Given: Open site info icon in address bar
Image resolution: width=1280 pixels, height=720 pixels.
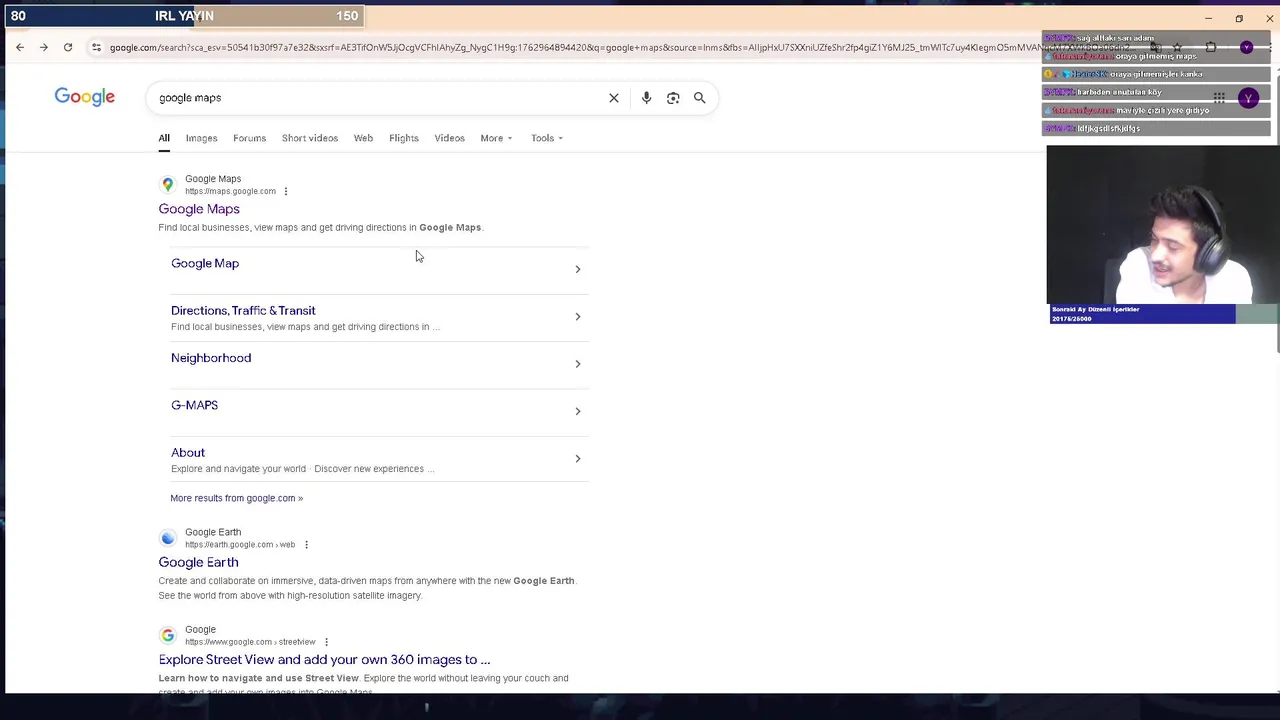Looking at the screenshot, I should (x=96, y=47).
